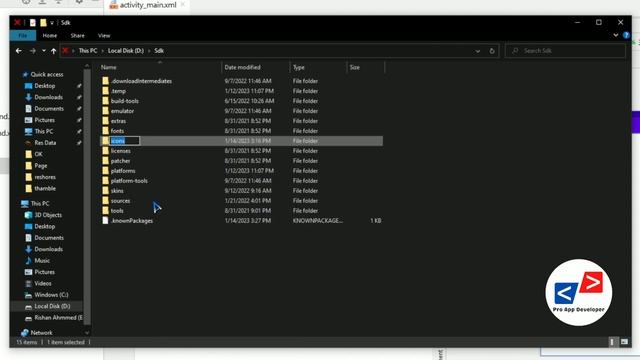Image resolution: width=640 pixels, height=360 pixels.
Task: Sort by Size column header
Action: [x=355, y=67]
